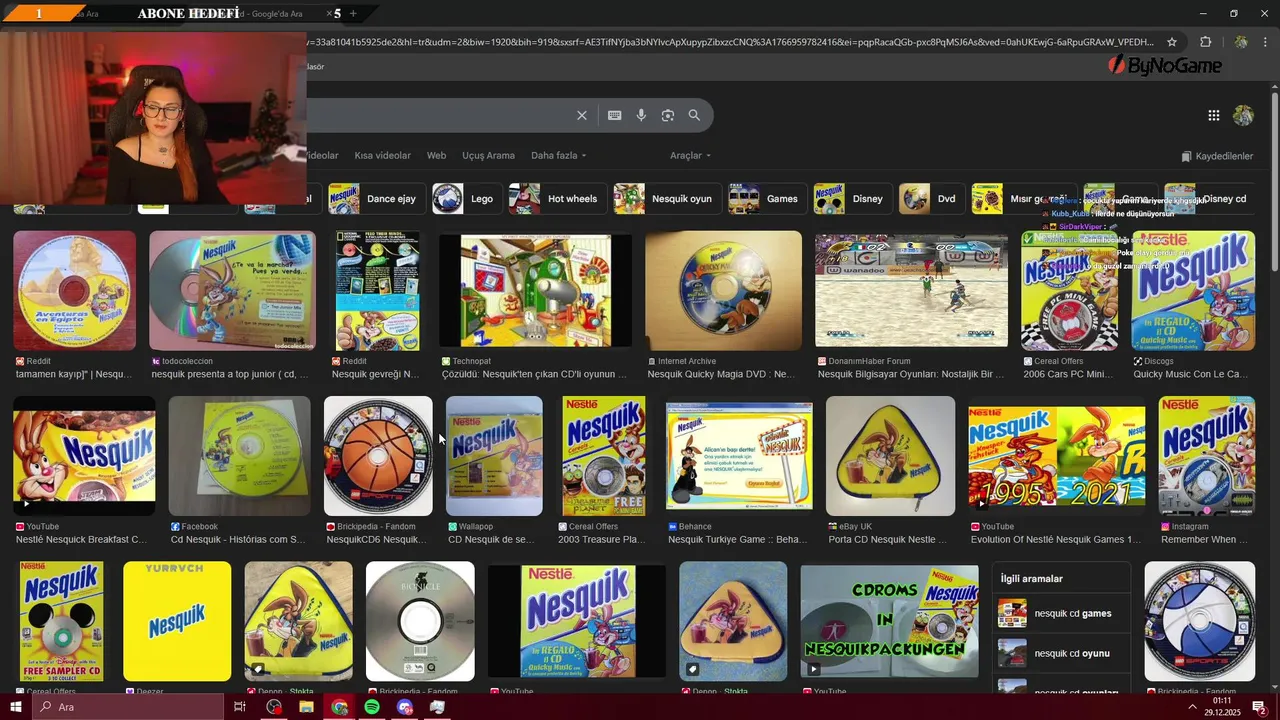Filter images by Disney cd chip

1209,198
